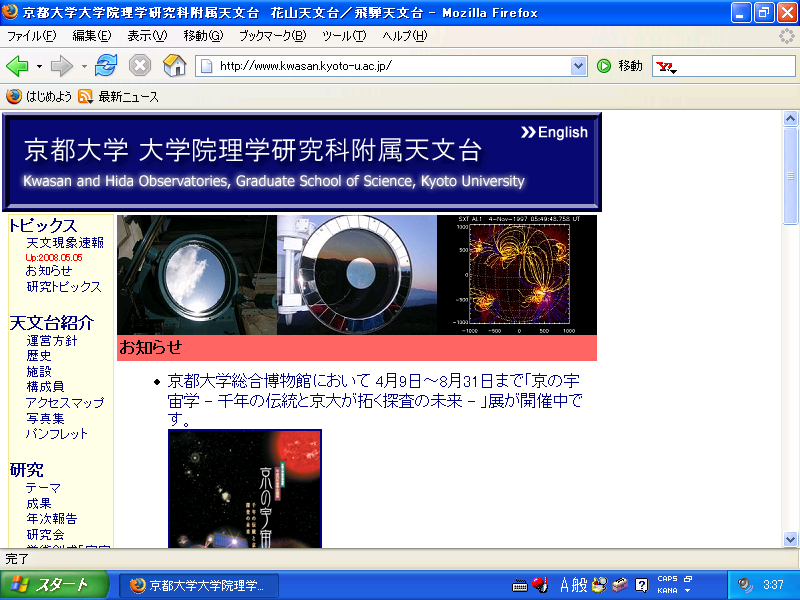Open the ヘルプ(H) menu
800x600 pixels.
[405, 36]
